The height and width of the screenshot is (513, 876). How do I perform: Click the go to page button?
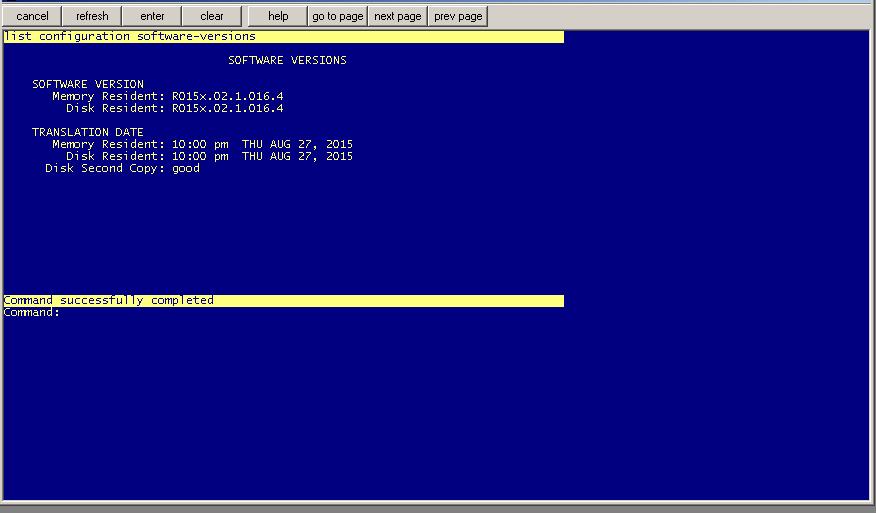click(x=337, y=16)
